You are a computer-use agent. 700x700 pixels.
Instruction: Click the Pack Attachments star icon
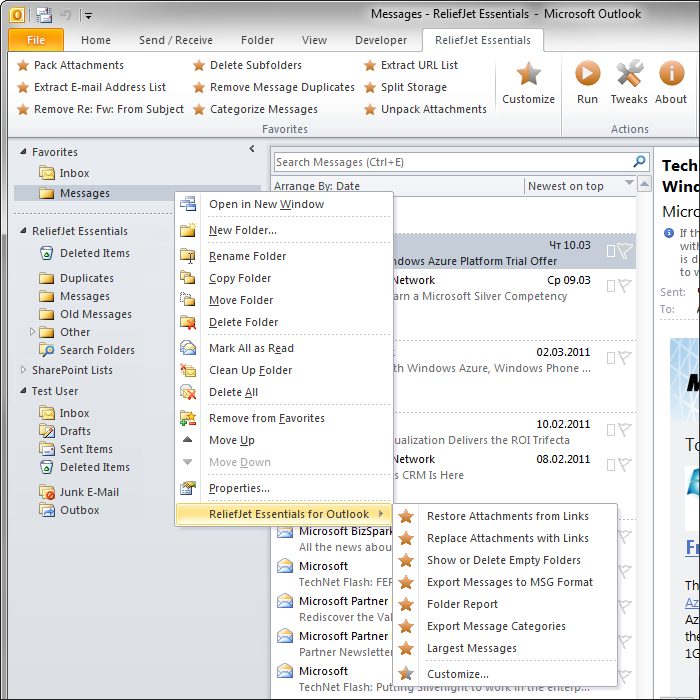click(x=23, y=65)
